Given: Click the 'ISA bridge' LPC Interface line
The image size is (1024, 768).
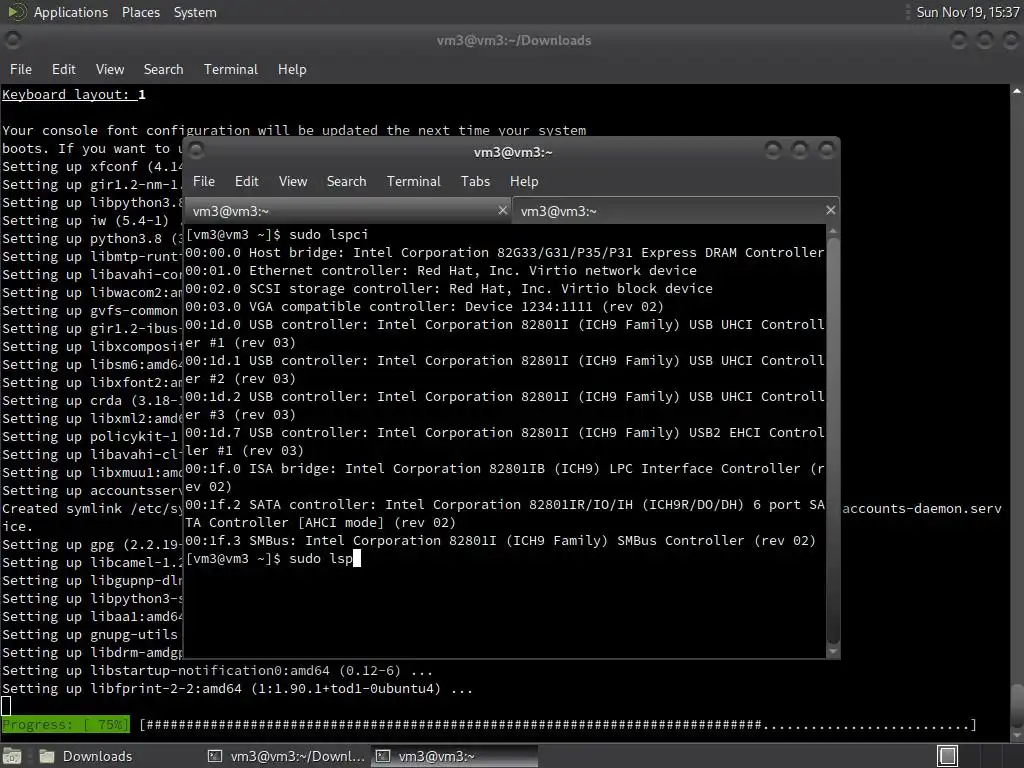Looking at the screenshot, I should coord(505,477).
